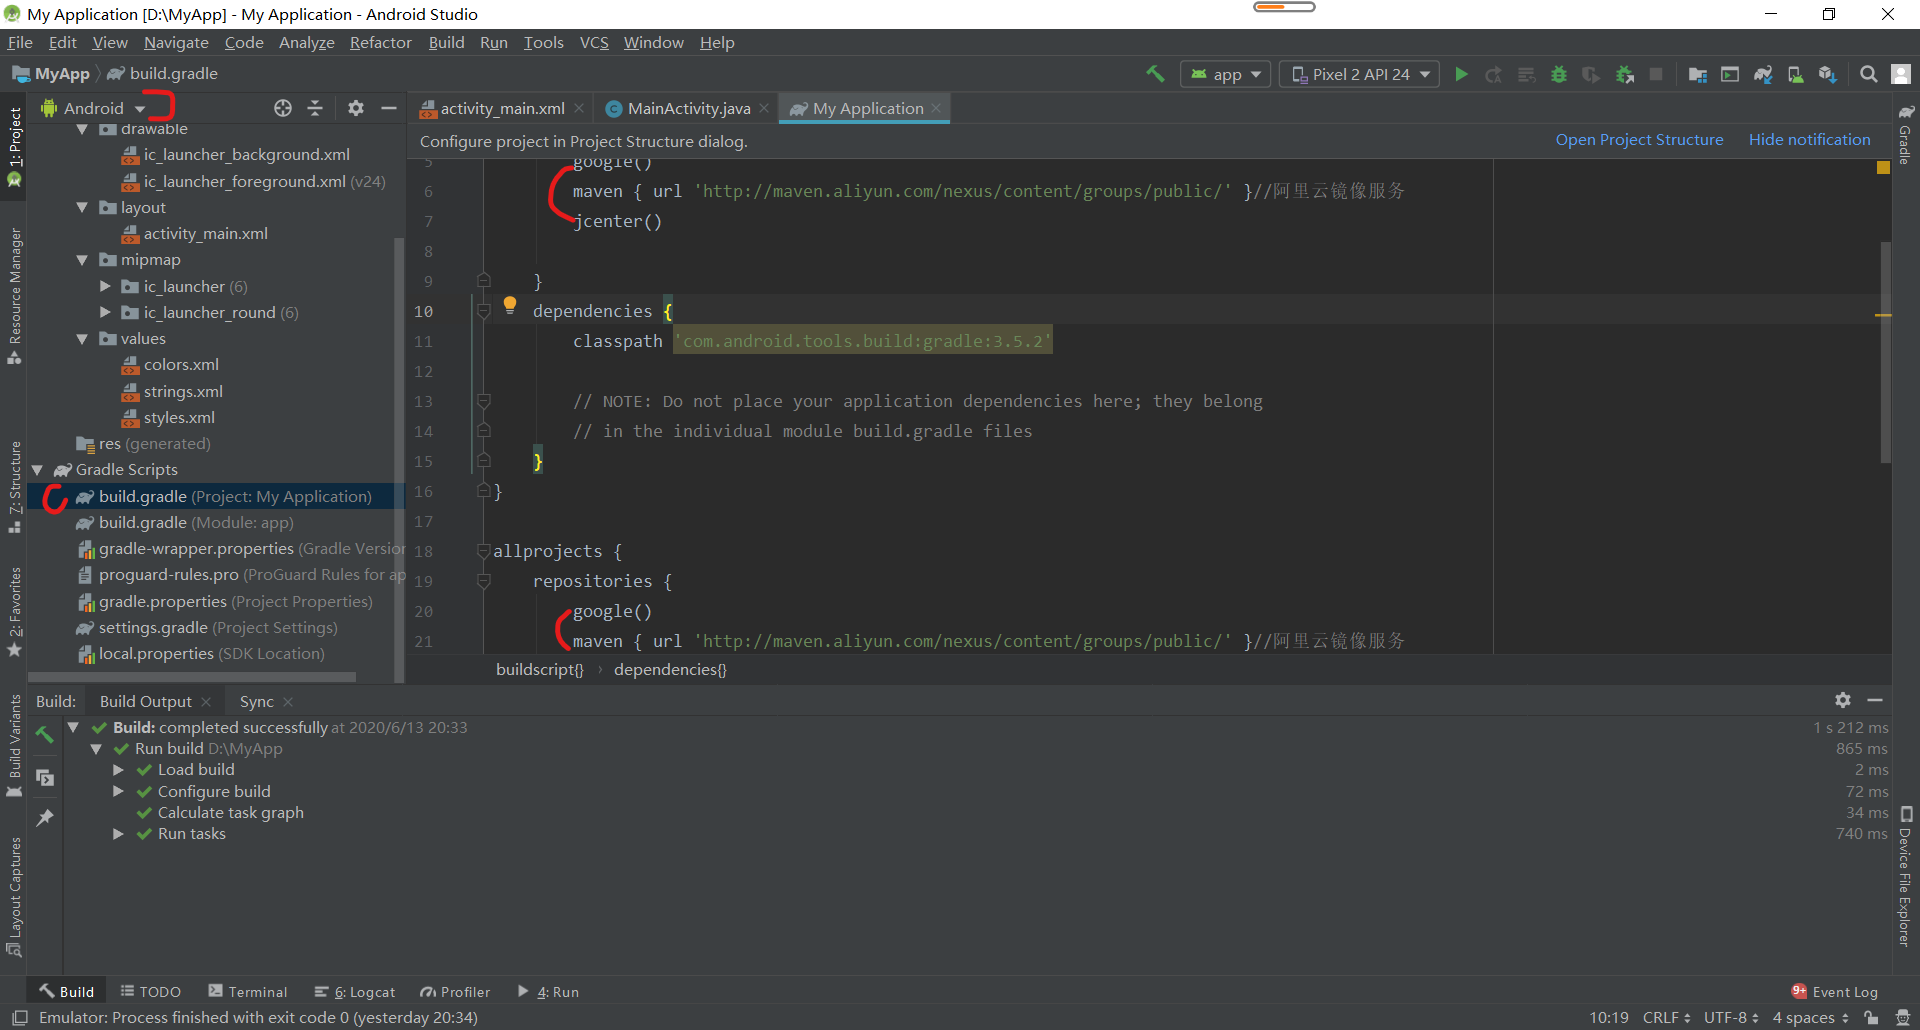Click Collapse All in Project panel
1920x1030 pixels.
(x=315, y=108)
